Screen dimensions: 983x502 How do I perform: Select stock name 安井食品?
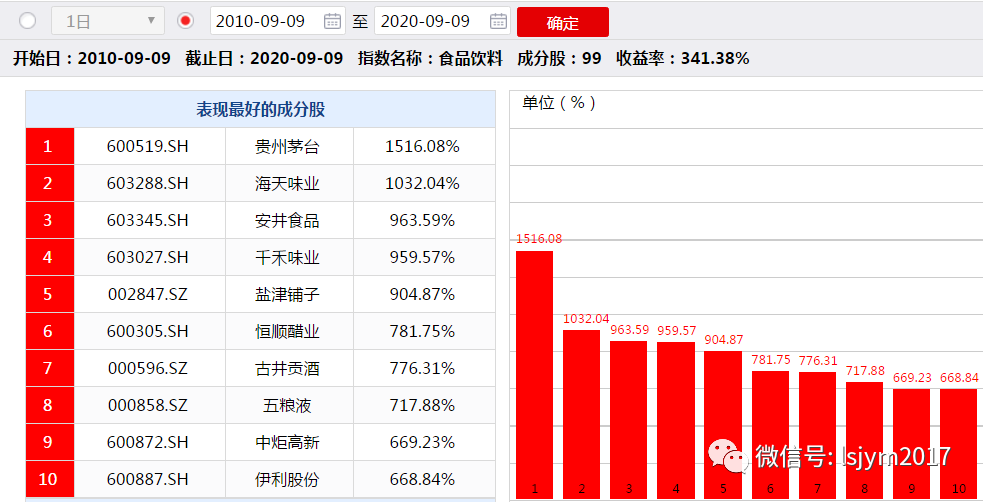click(287, 221)
